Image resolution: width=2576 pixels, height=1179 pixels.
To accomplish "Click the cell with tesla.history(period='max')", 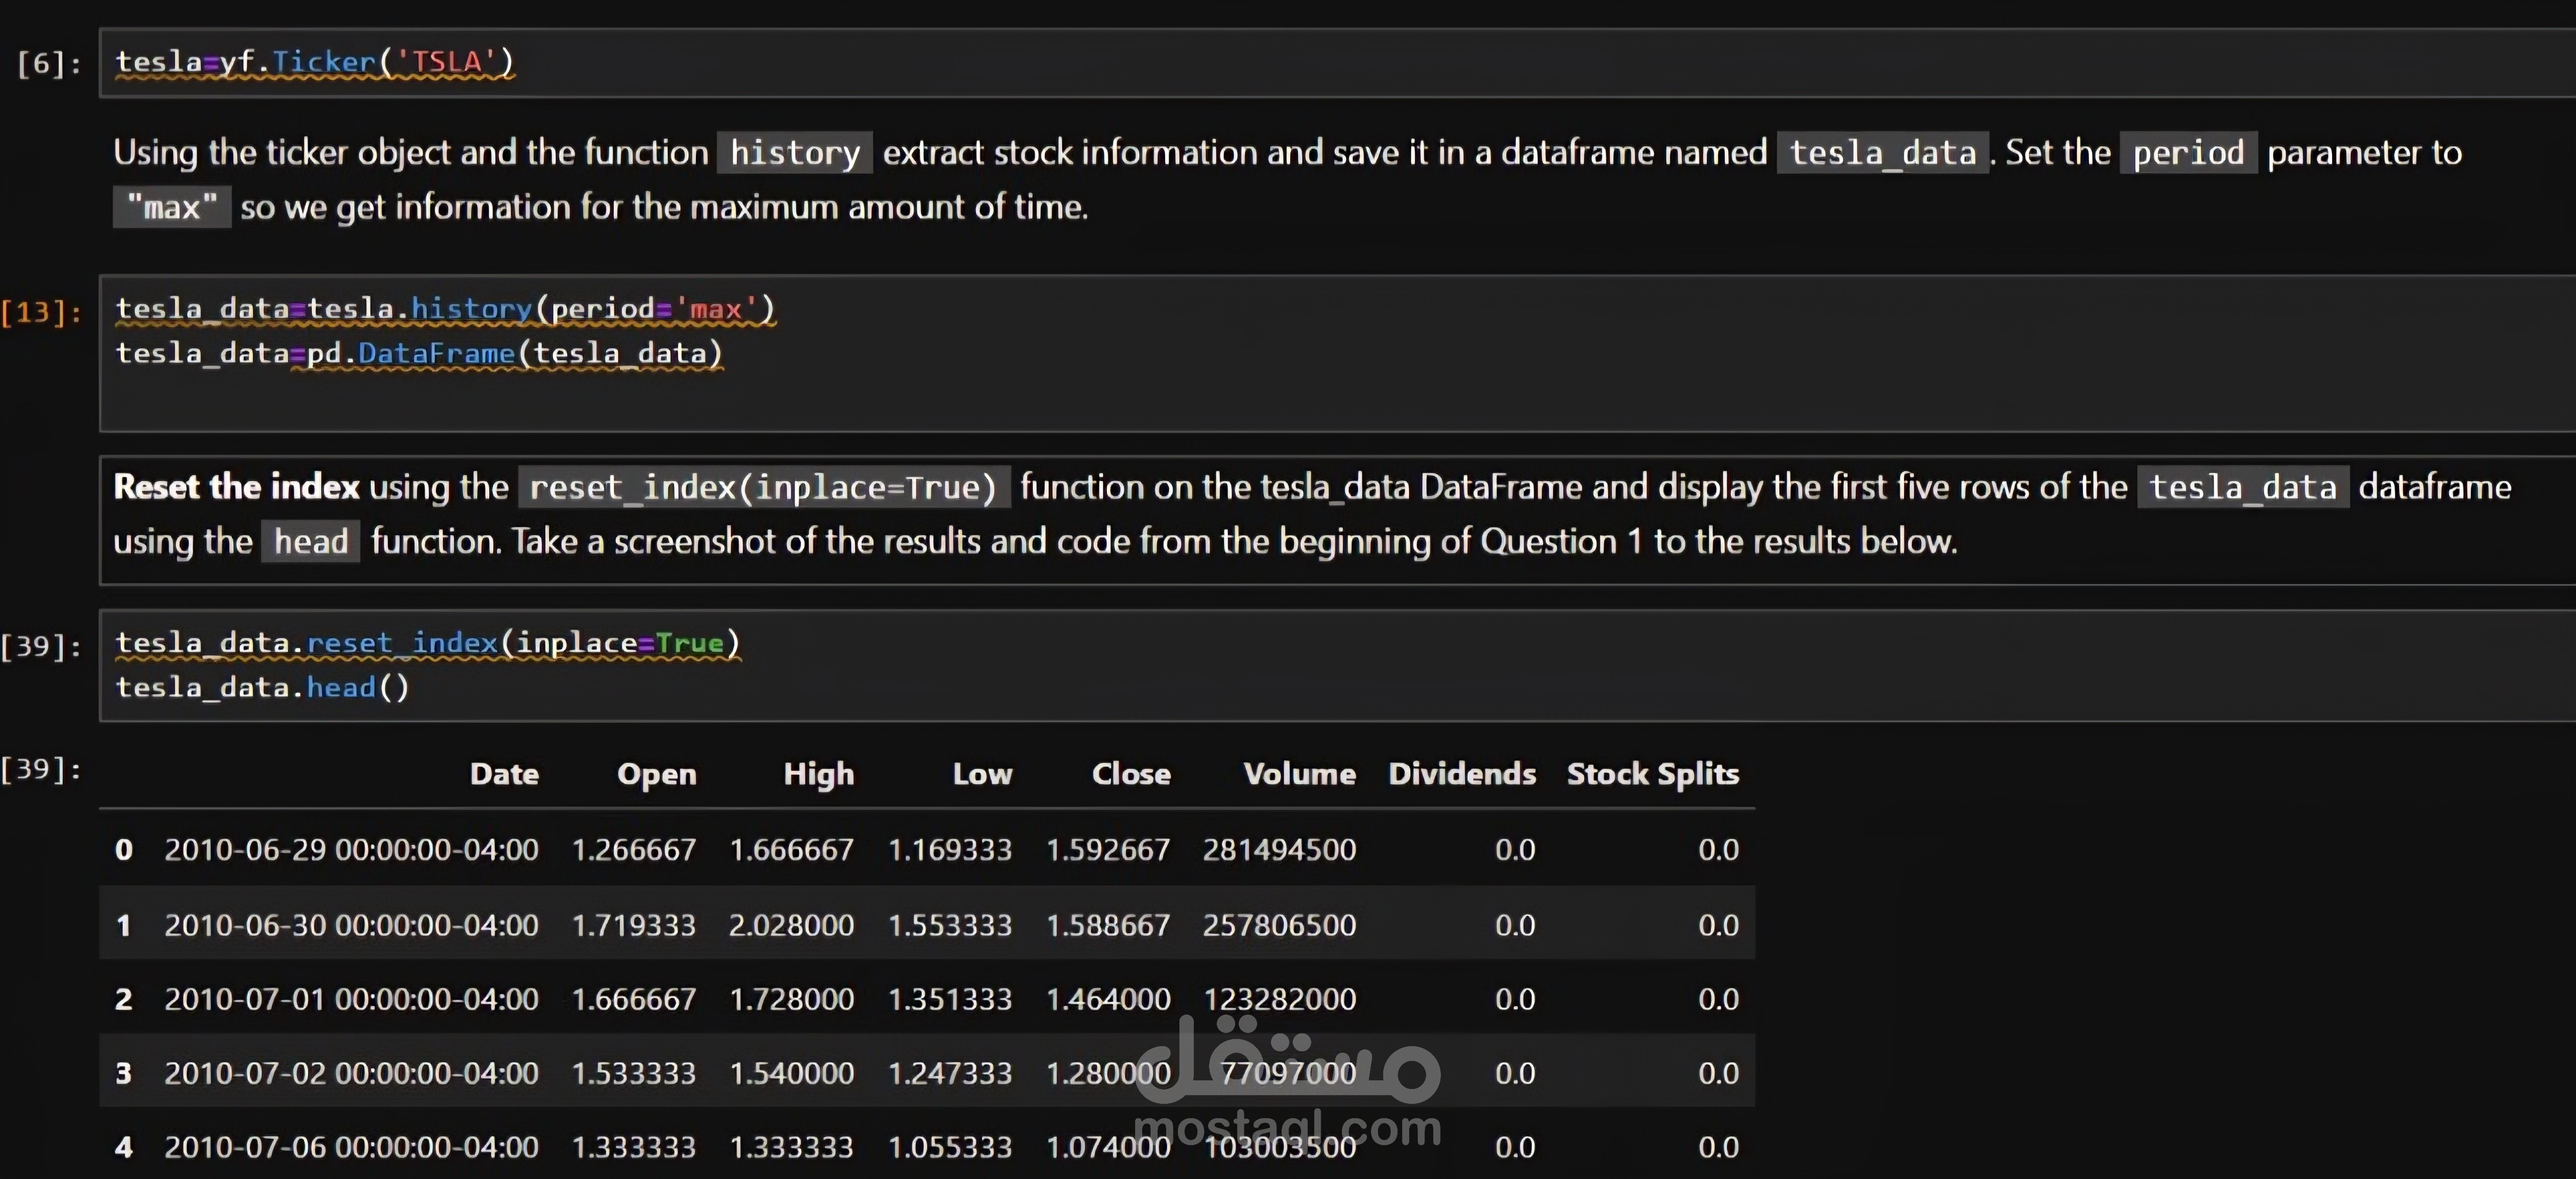I will point(1337,353).
